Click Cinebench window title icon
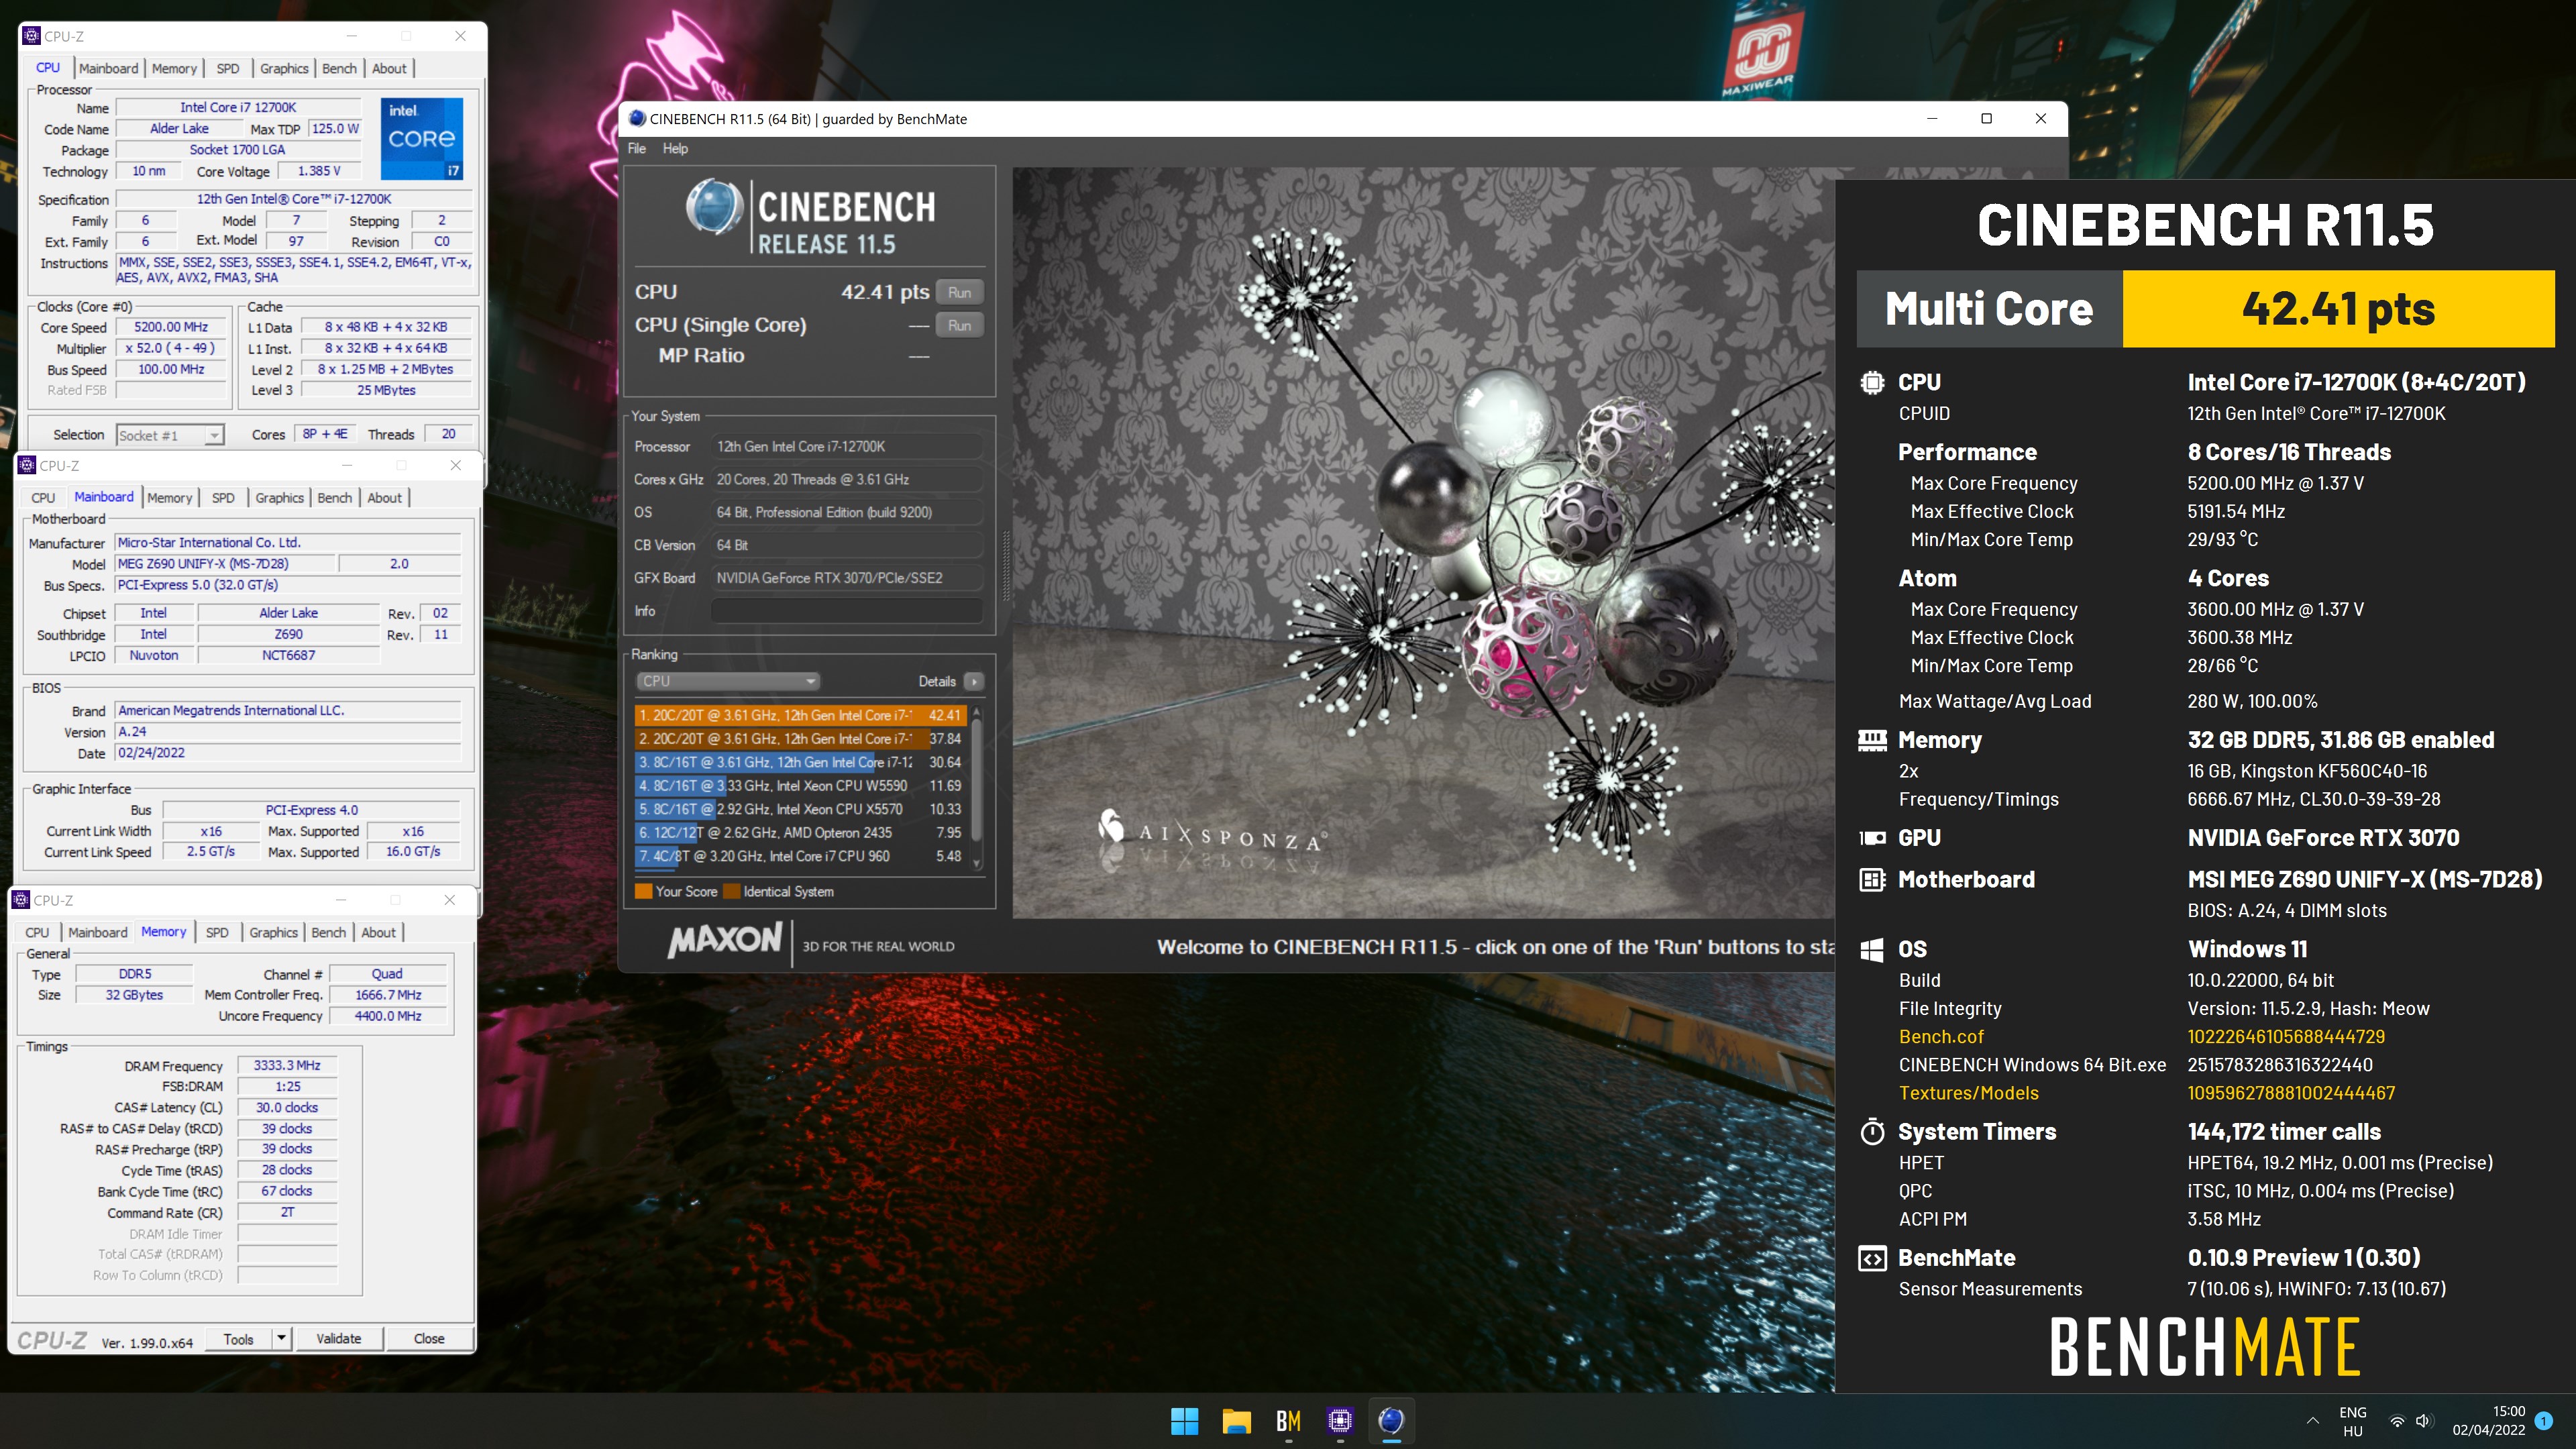 pos(637,118)
